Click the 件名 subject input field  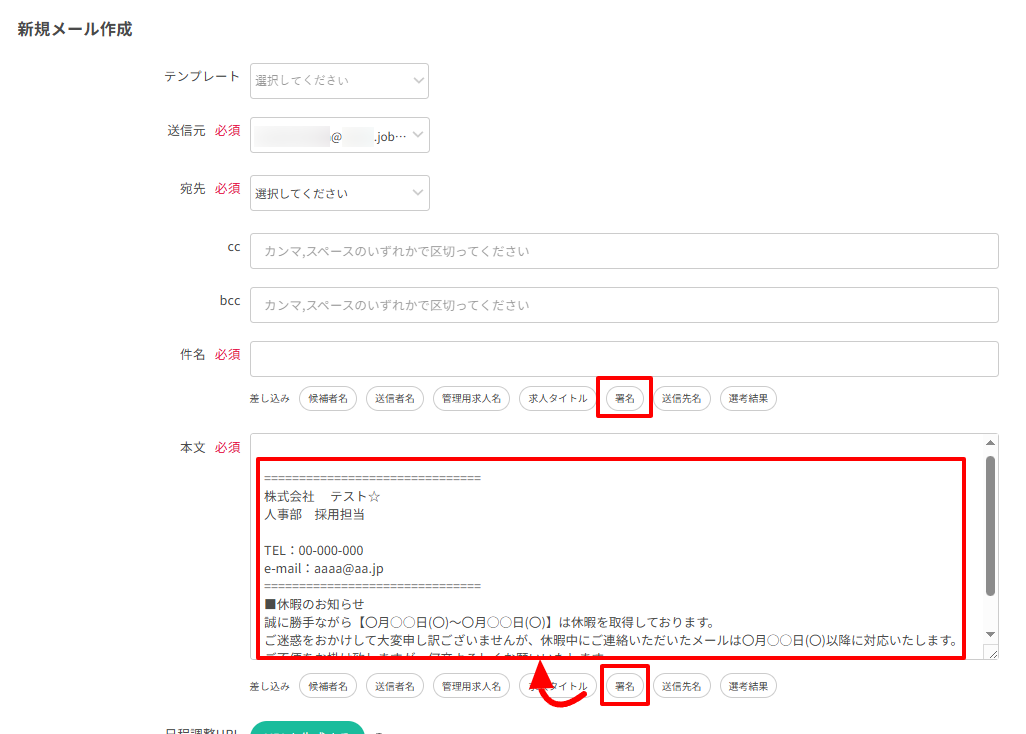pos(624,359)
